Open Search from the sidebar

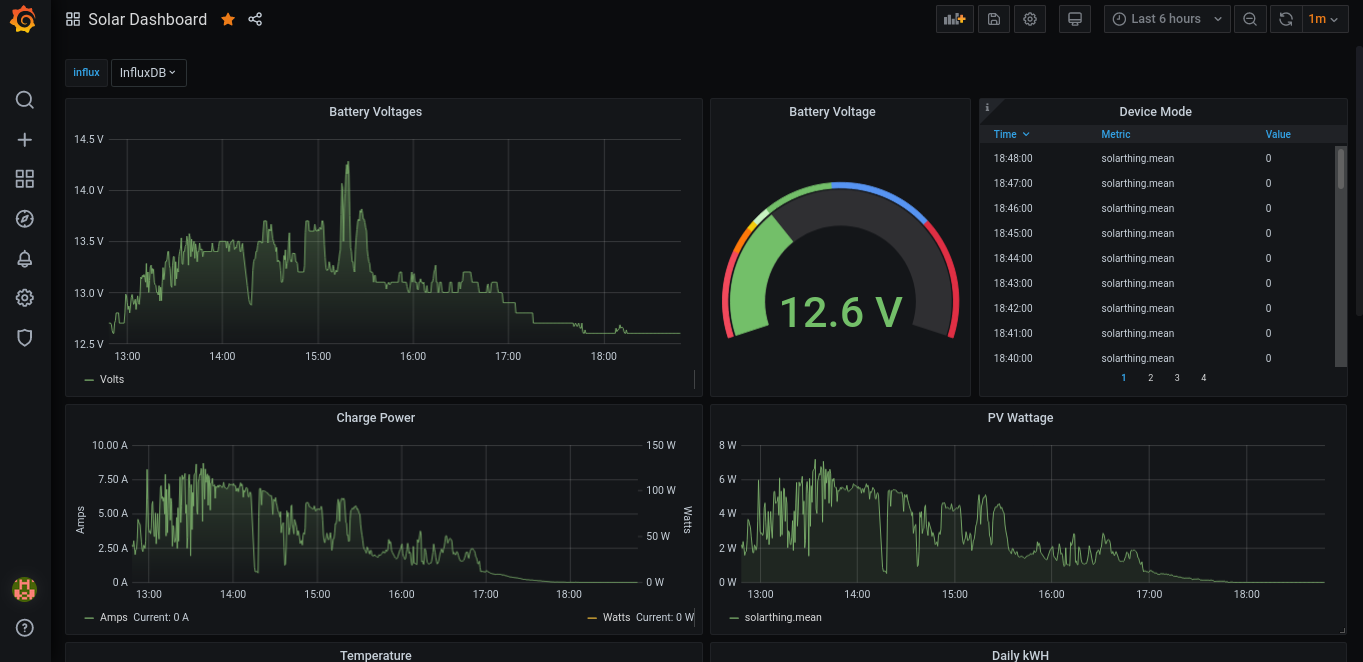[x=24, y=100]
